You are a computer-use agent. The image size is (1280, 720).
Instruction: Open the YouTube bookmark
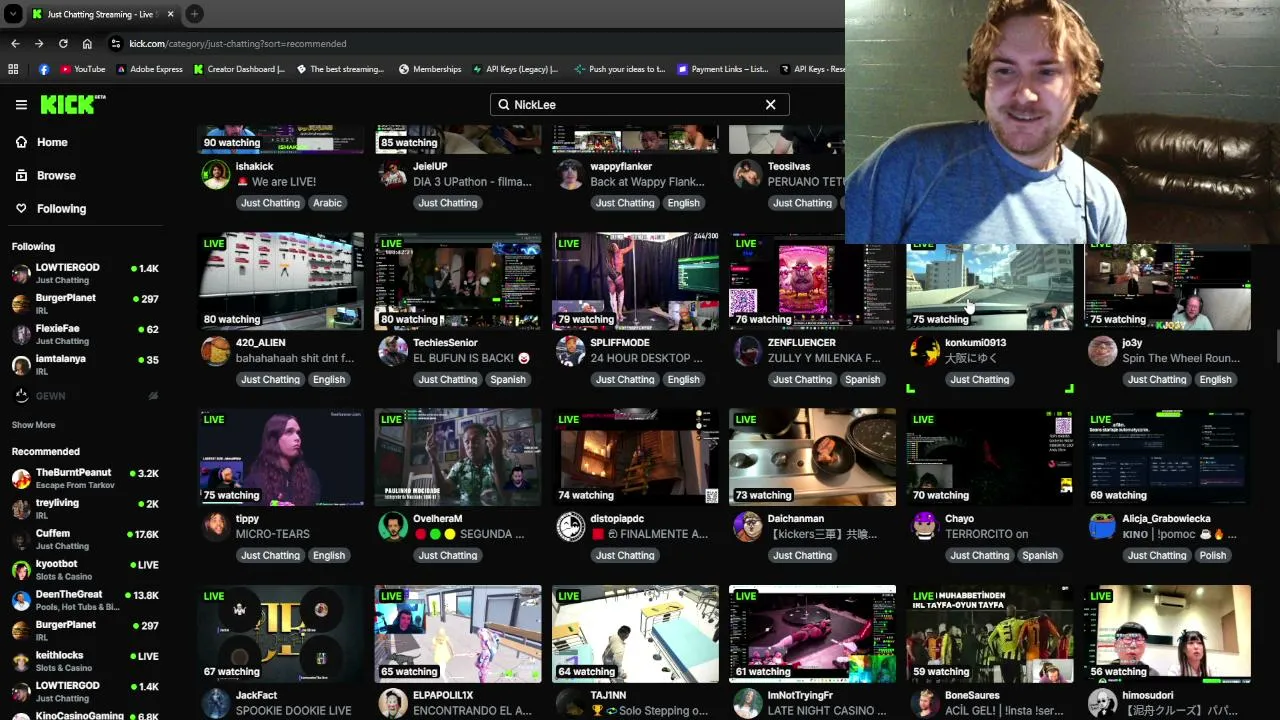pyautogui.click(x=82, y=69)
